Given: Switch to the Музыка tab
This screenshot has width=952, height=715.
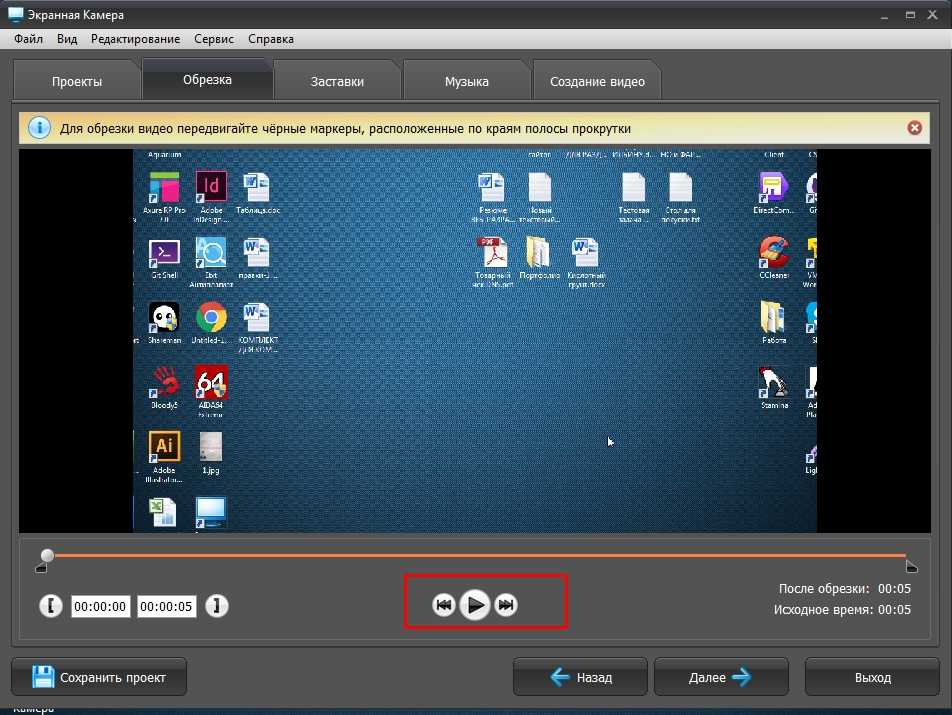Looking at the screenshot, I should pyautogui.click(x=466, y=81).
